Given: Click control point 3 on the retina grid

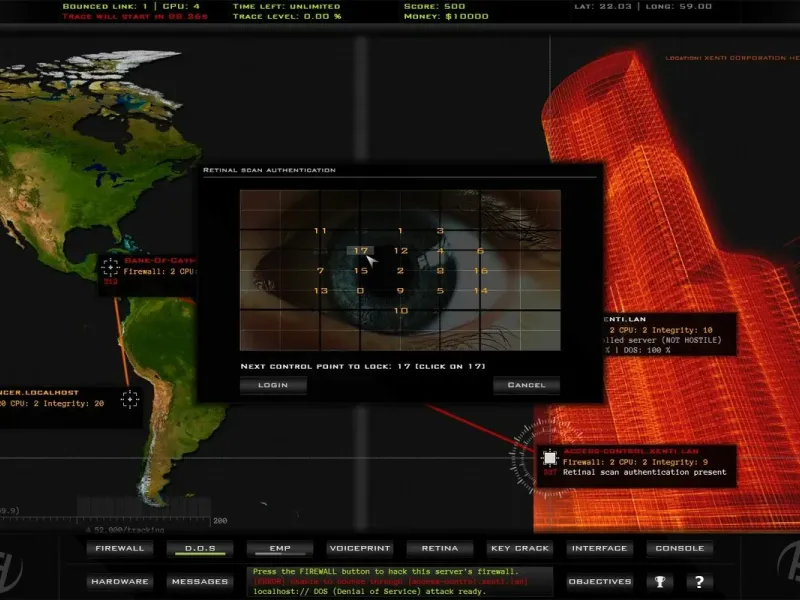Looking at the screenshot, I should 440,231.
